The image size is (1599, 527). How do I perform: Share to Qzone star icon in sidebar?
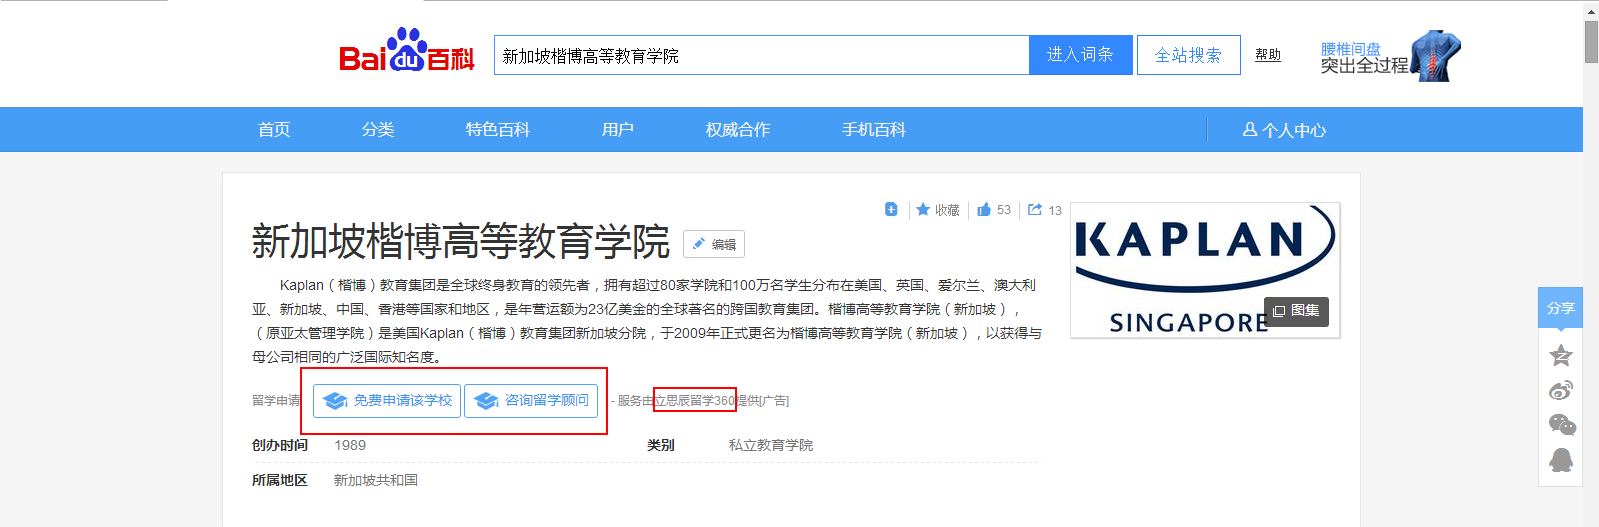pos(1560,355)
